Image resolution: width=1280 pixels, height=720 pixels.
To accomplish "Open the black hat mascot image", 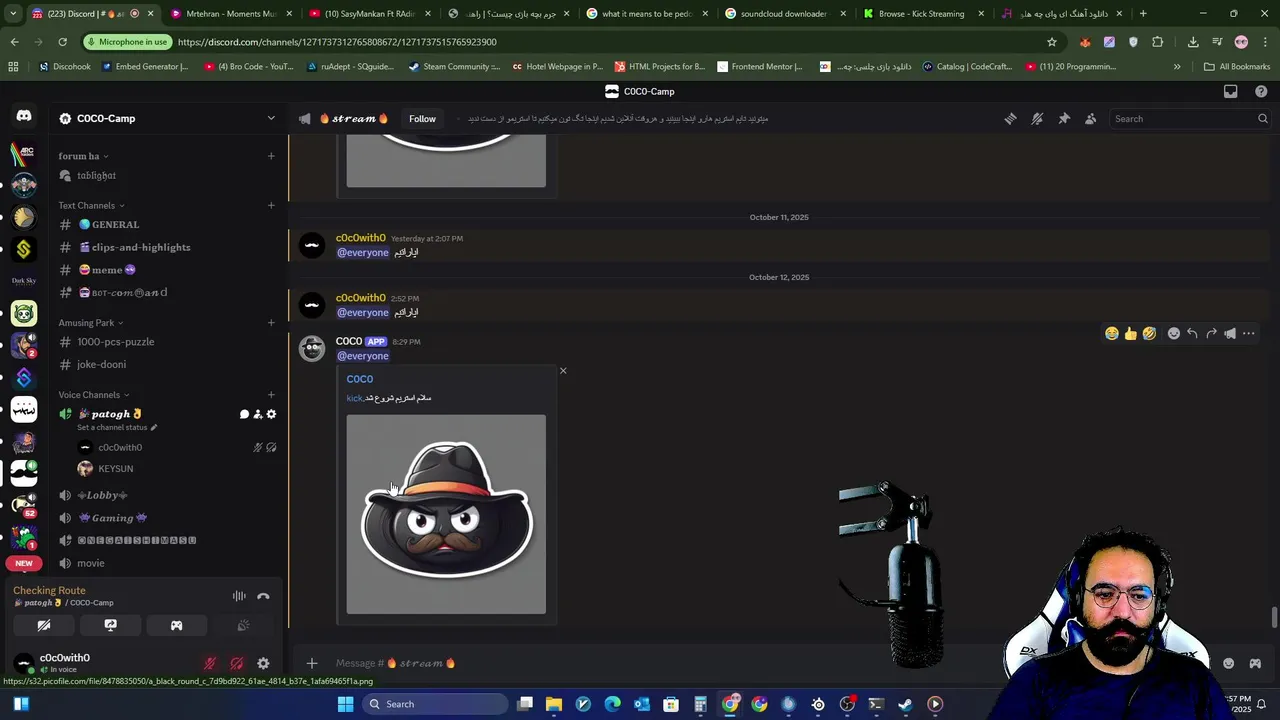I will click(x=446, y=514).
